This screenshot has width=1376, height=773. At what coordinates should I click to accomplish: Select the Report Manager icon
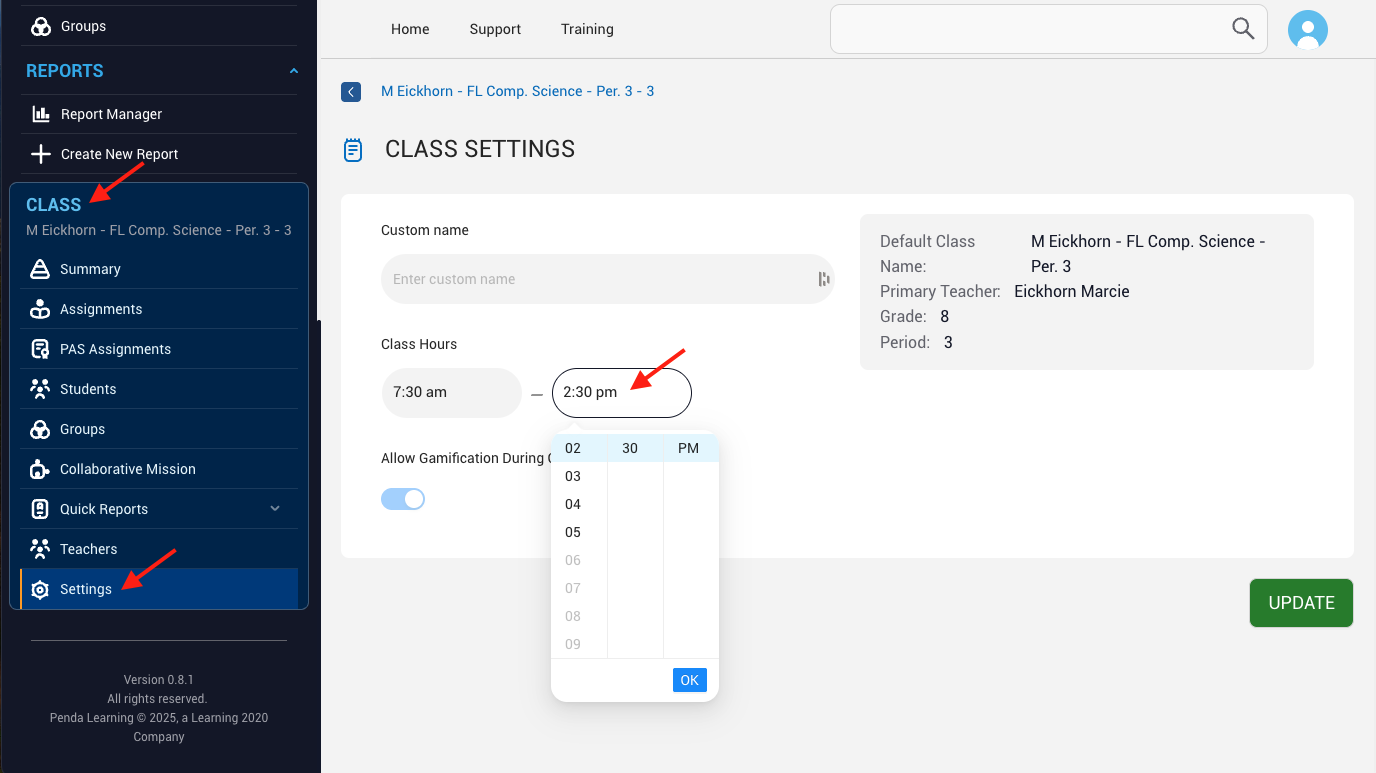pyautogui.click(x=40, y=113)
